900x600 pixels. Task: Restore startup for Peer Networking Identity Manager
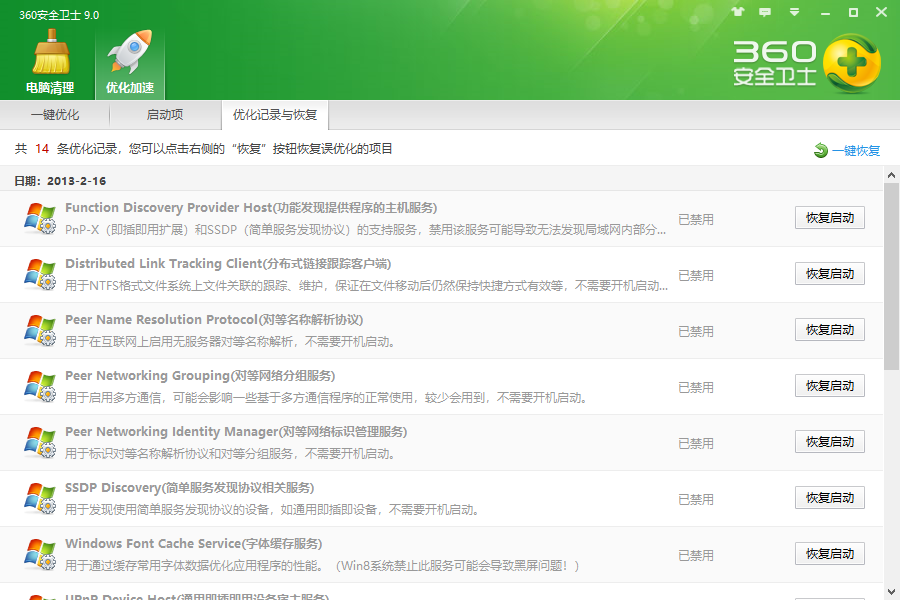coord(829,442)
